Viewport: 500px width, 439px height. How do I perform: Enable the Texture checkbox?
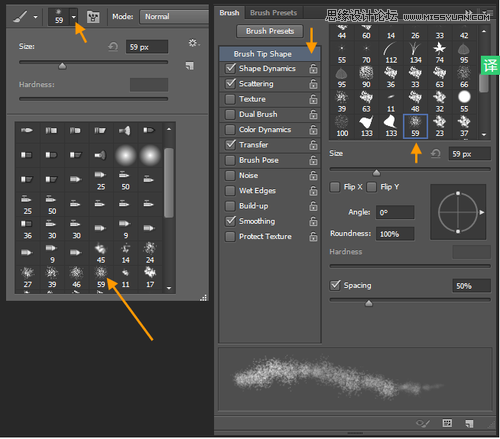[x=230, y=99]
